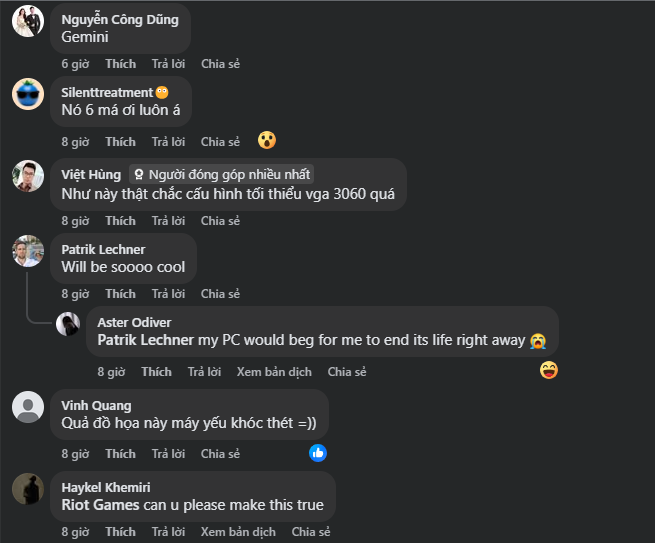
Task: Like Patrik Lechner's comment via Thích
Action: pyautogui.click(x=120, y=294)
